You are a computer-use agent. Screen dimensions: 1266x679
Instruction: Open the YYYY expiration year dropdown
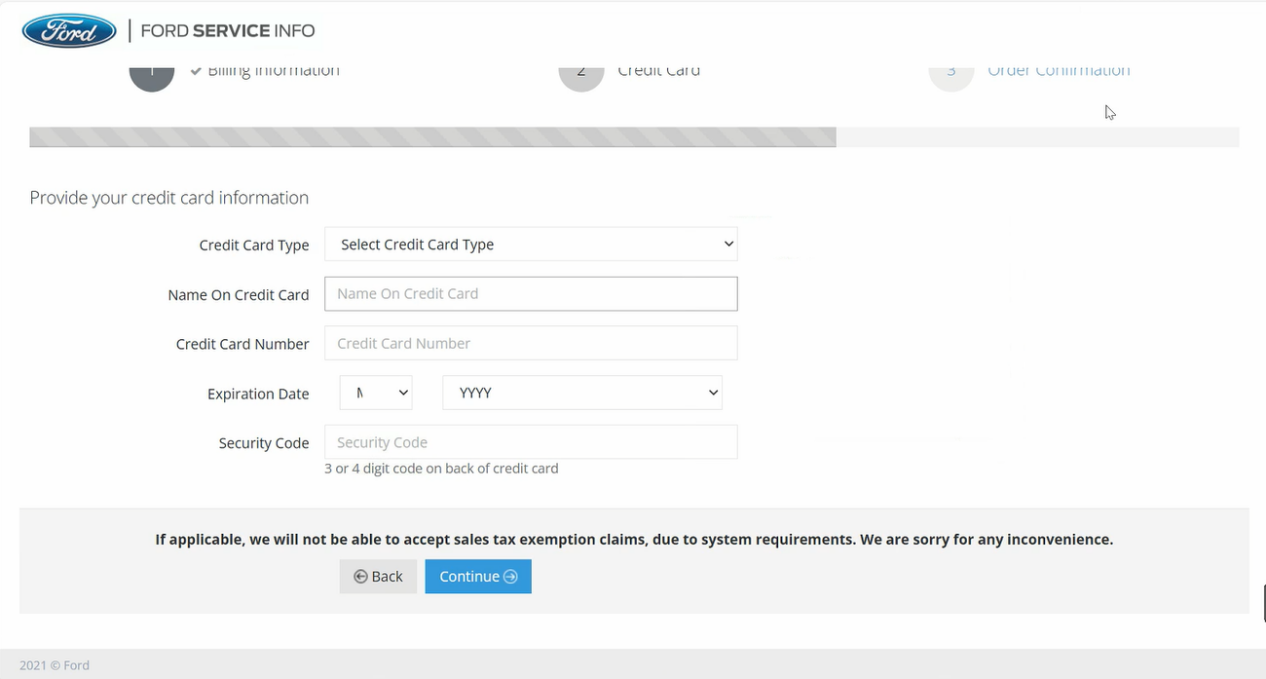[x=582, y=393]
